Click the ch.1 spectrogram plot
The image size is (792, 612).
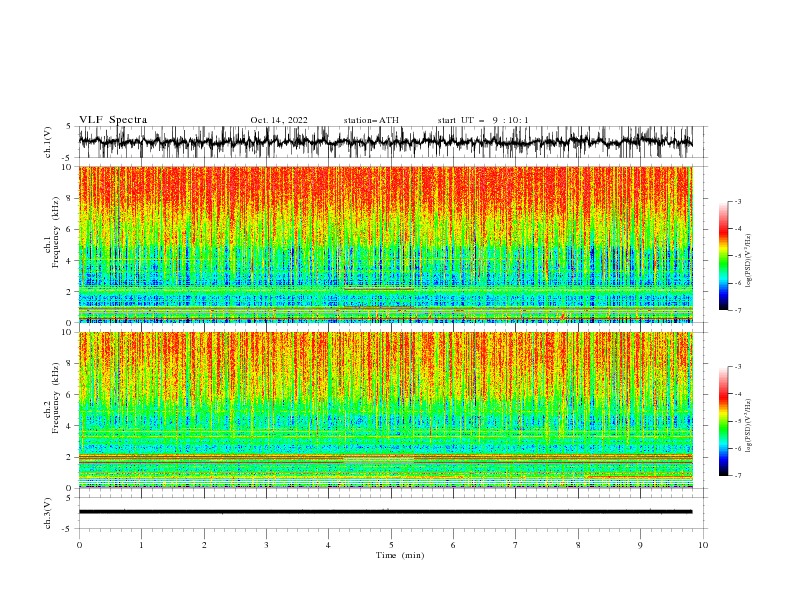(385, 244)
